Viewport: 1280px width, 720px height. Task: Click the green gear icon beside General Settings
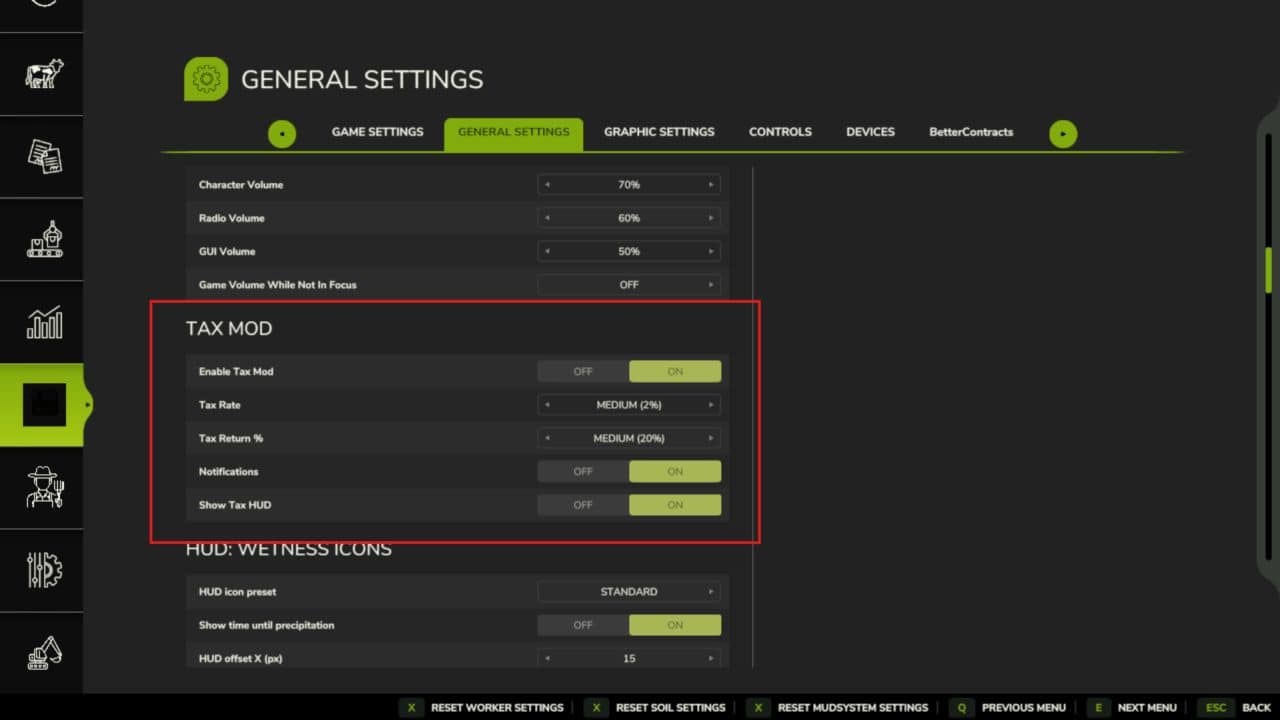click(206, 78)
